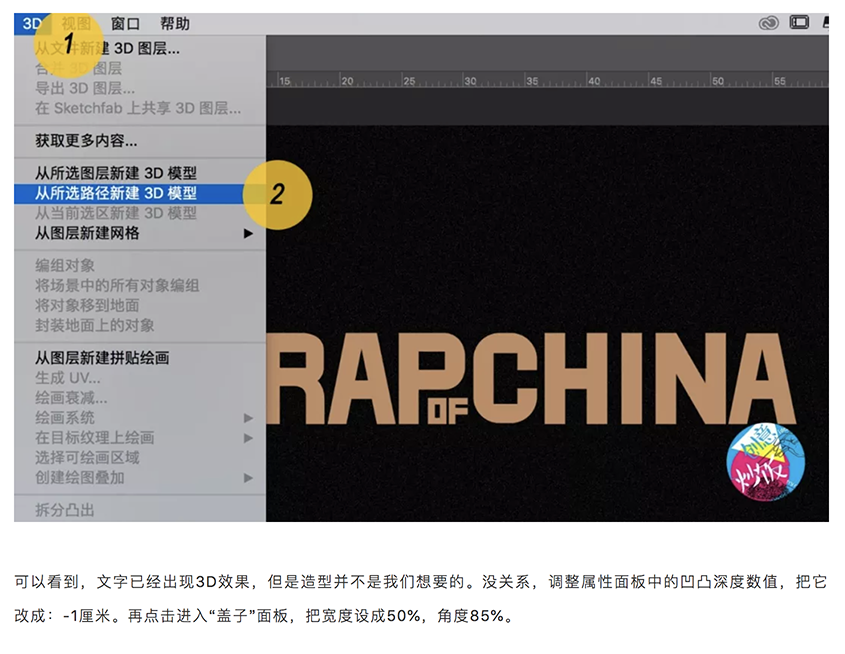
Task: Click 生成 UV... menu entry
Action: coord(68,378)
